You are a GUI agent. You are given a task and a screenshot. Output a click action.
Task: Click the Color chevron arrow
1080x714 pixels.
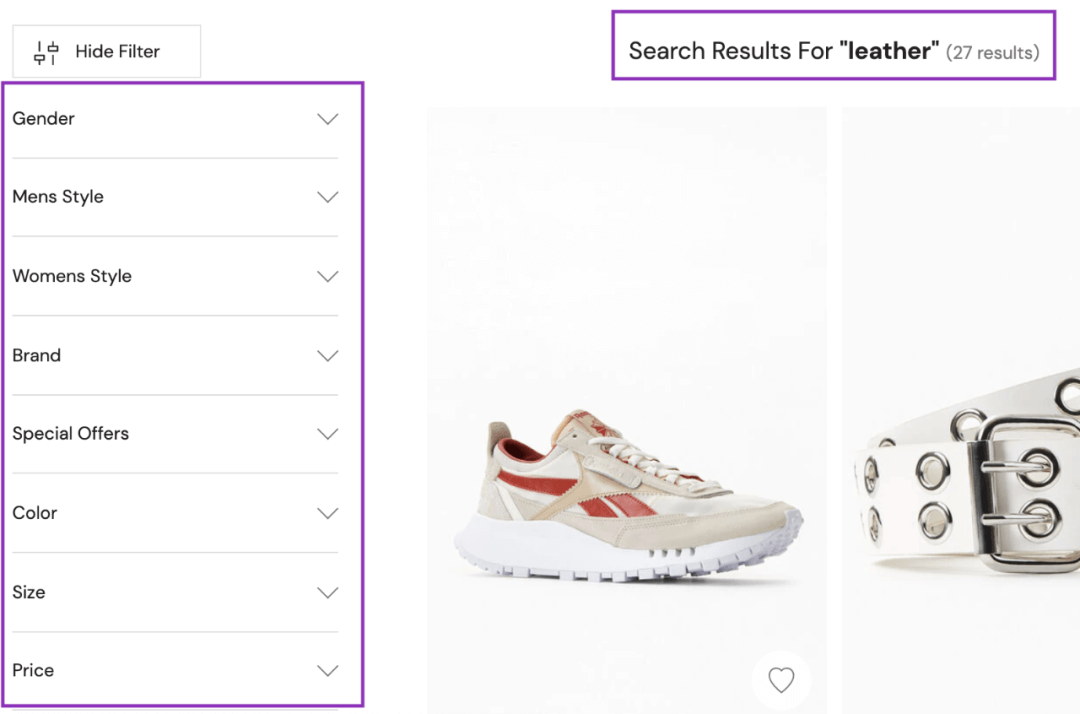pyautogui.click(x=327, y=513)
